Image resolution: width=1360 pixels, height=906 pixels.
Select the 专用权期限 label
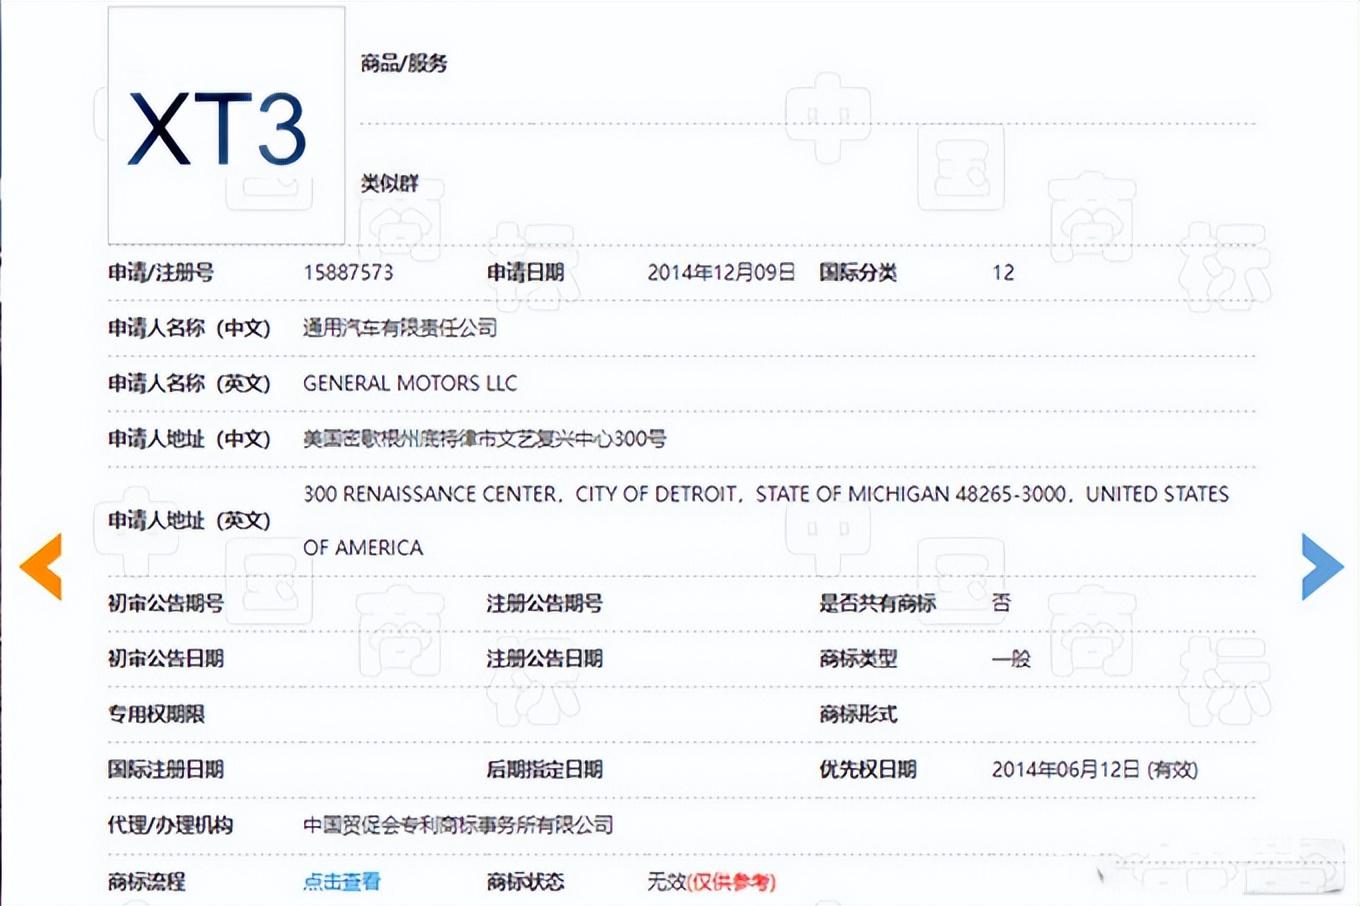[156, 714]
